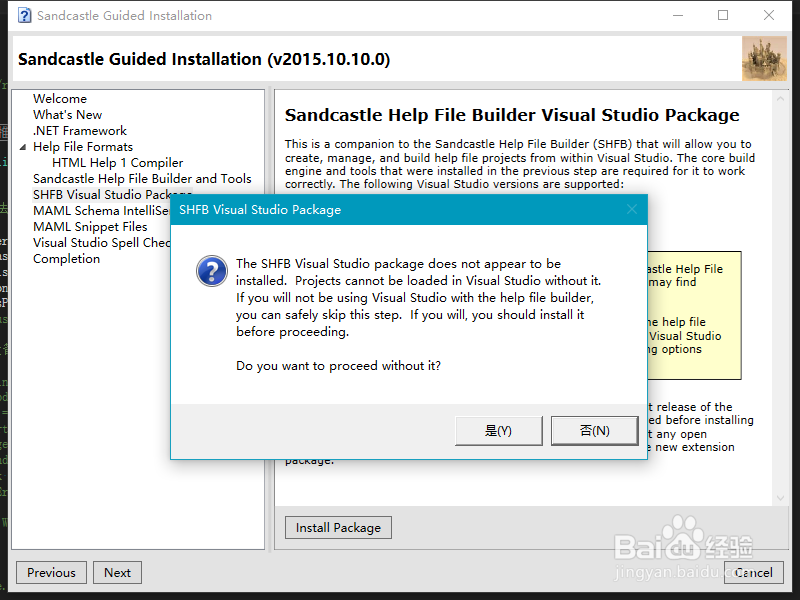Open the What's New page
Screen dimensions: 800x600
tap(67, 114)
